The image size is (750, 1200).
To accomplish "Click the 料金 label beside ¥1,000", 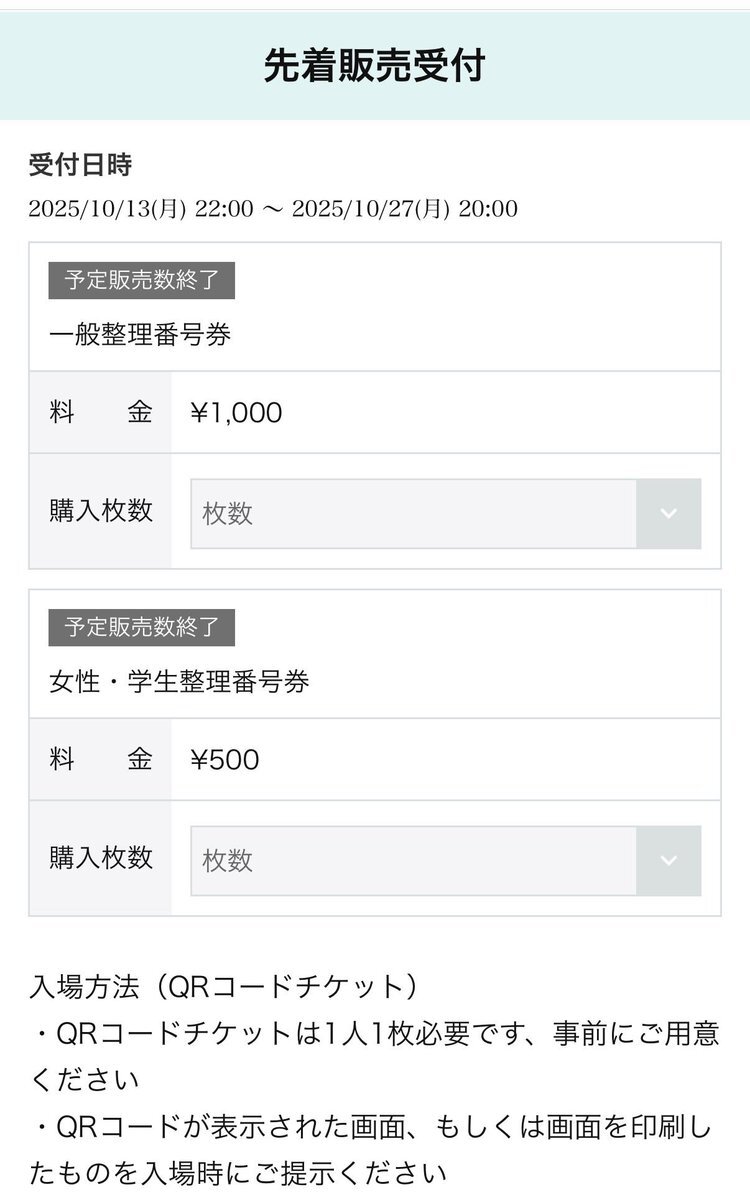I will coord(101,412).
